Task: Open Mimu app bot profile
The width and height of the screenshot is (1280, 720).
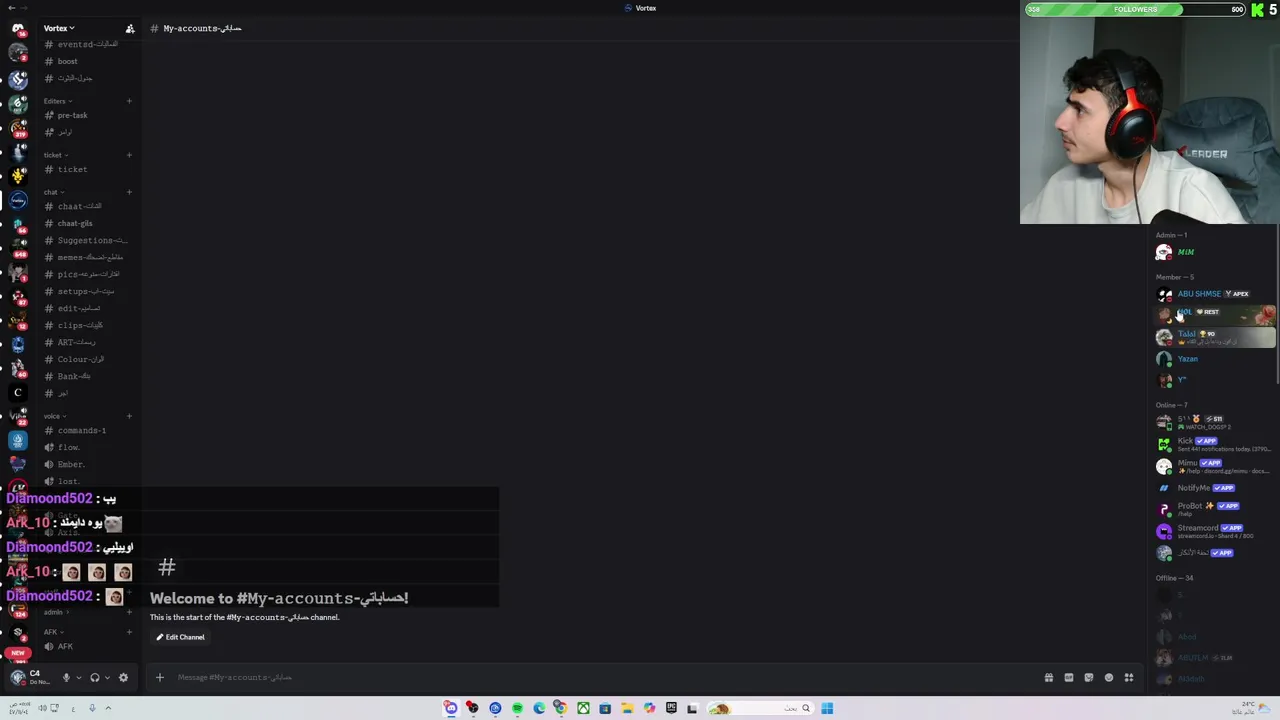Action: [x=1214, y=466]
